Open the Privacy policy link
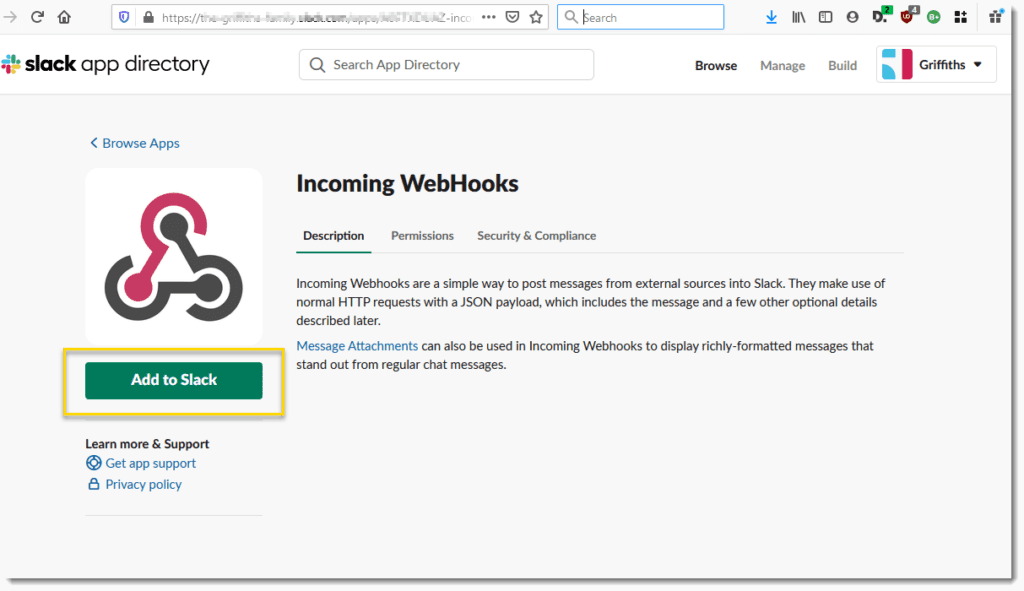The width and height of the screenshot is (1024, 591). [144, 484]
